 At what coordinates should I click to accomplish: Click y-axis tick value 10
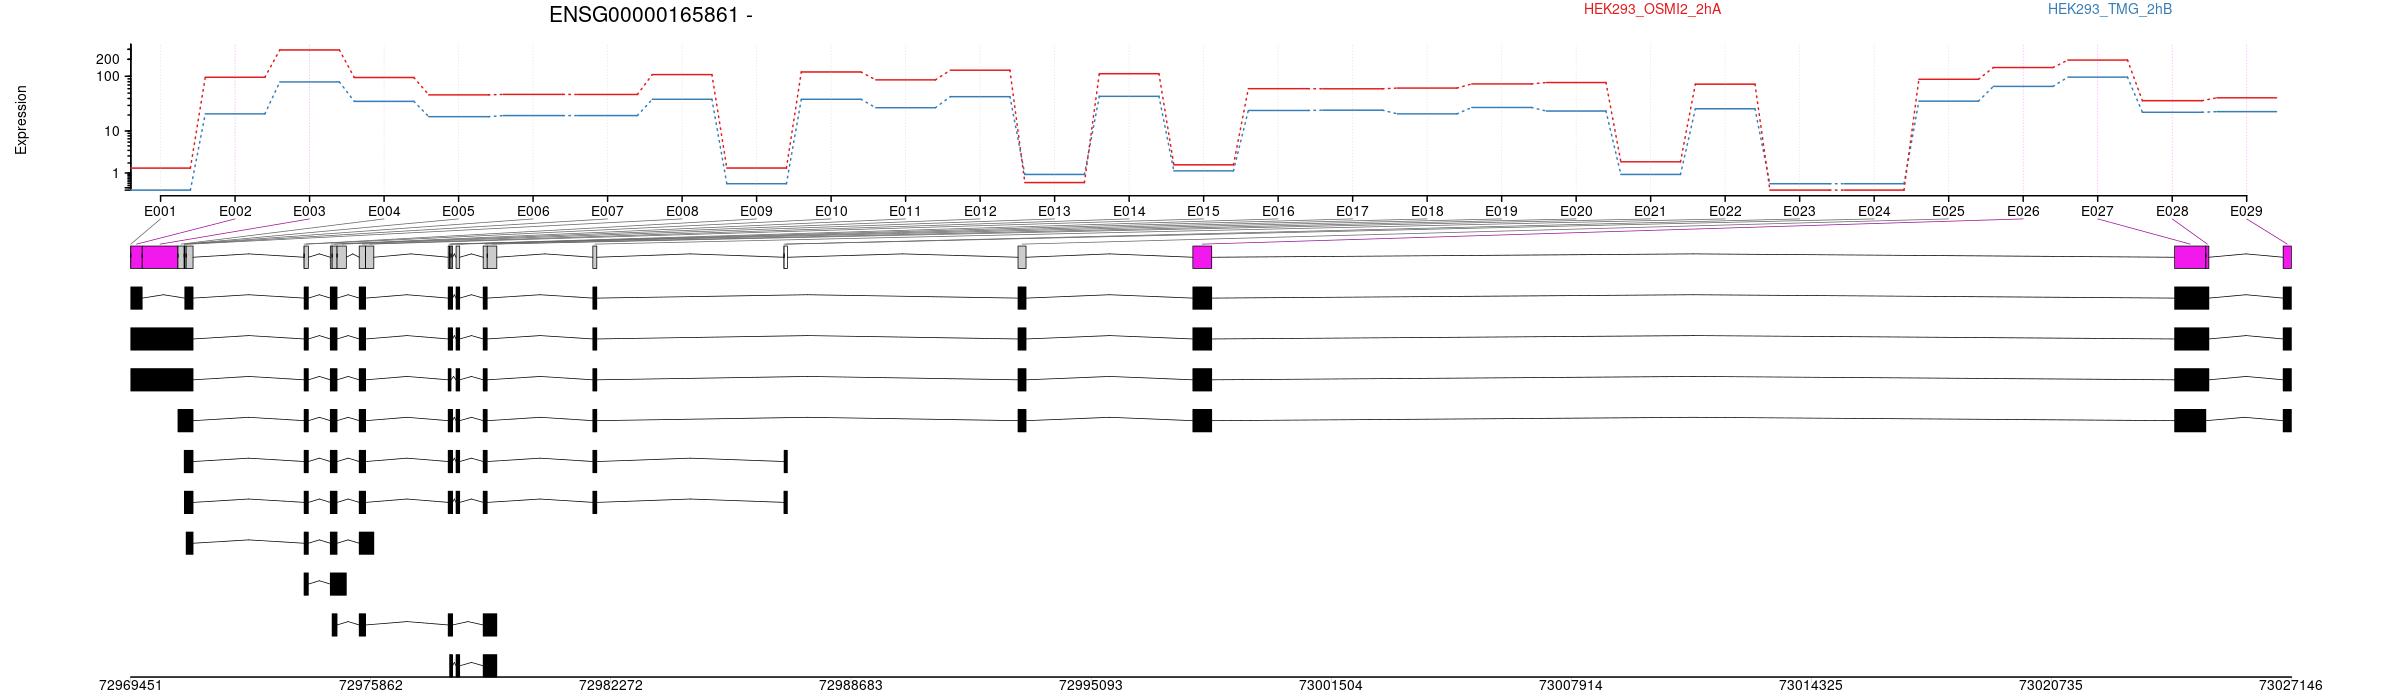click(x=112, y=131)
